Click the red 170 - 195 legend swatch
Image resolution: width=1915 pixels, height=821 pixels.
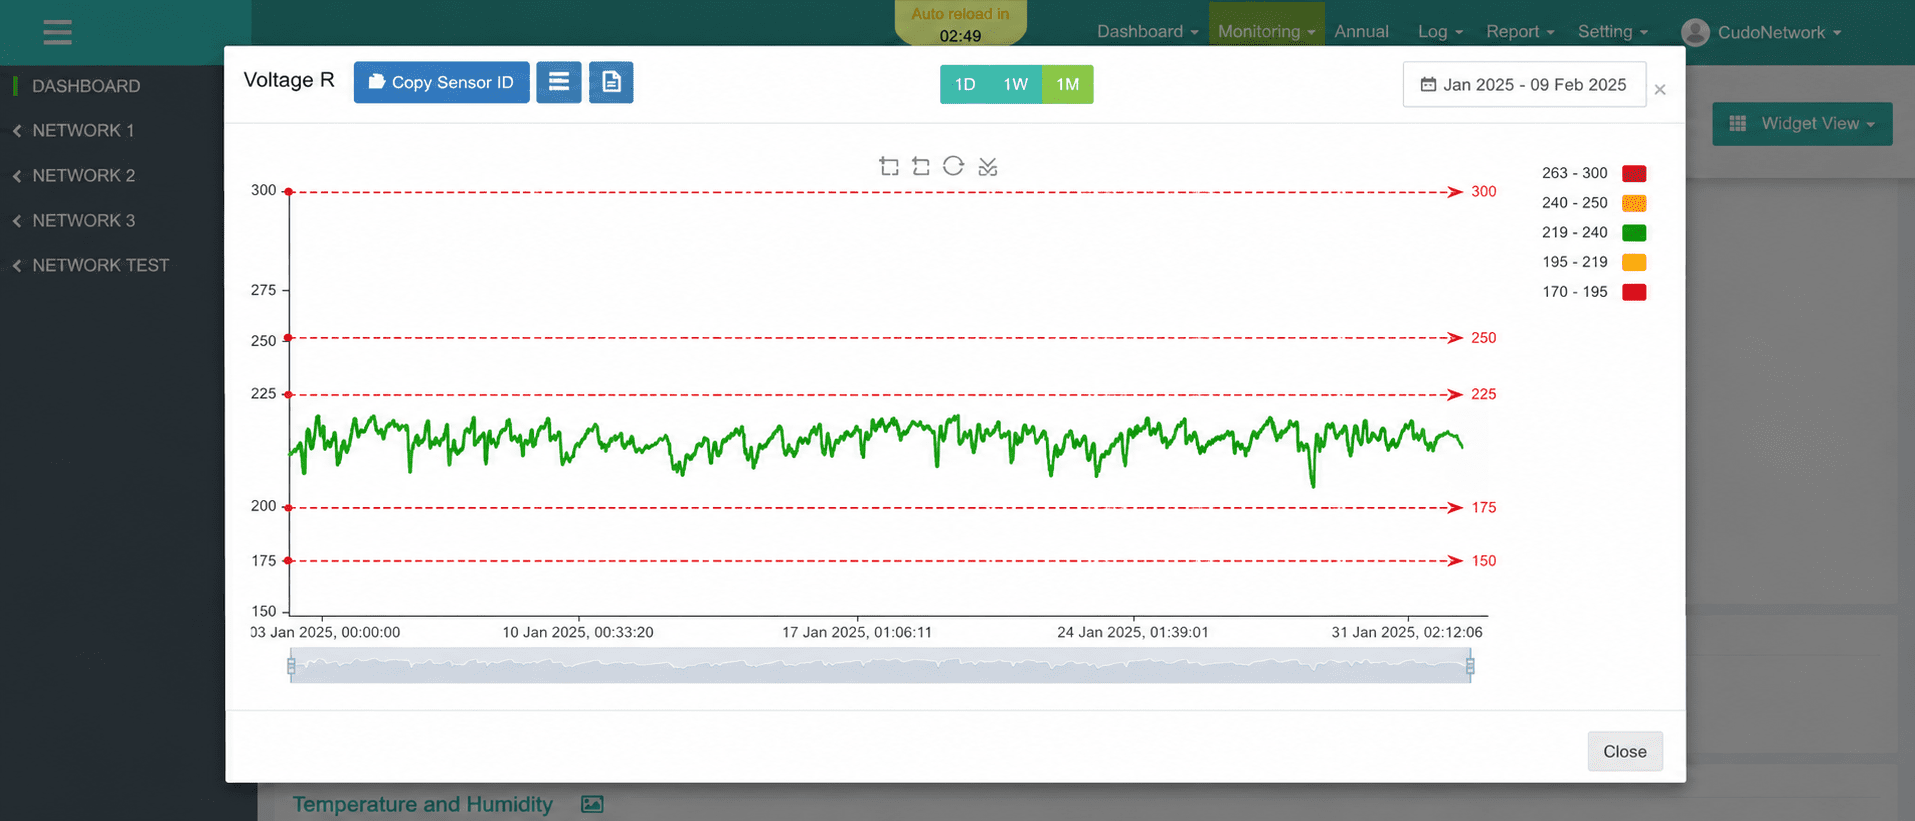[1634, 292]
